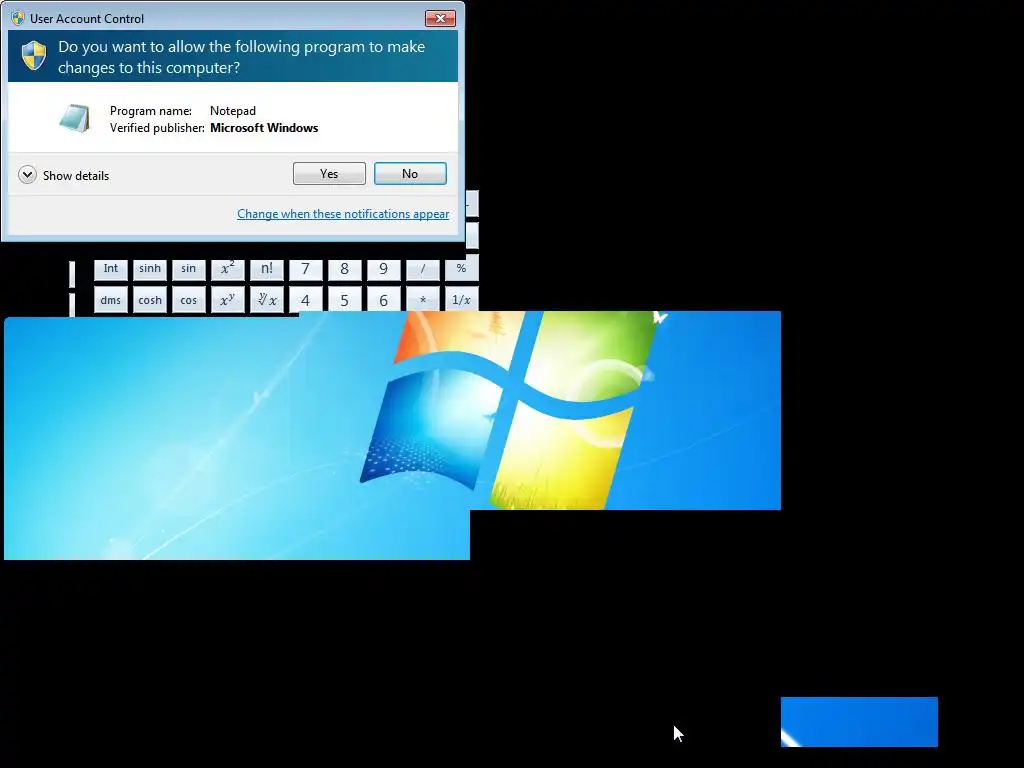The height and width of the screenshot is (768, 1024).
Task: Click the Notepad program icon
Action: 74,118
